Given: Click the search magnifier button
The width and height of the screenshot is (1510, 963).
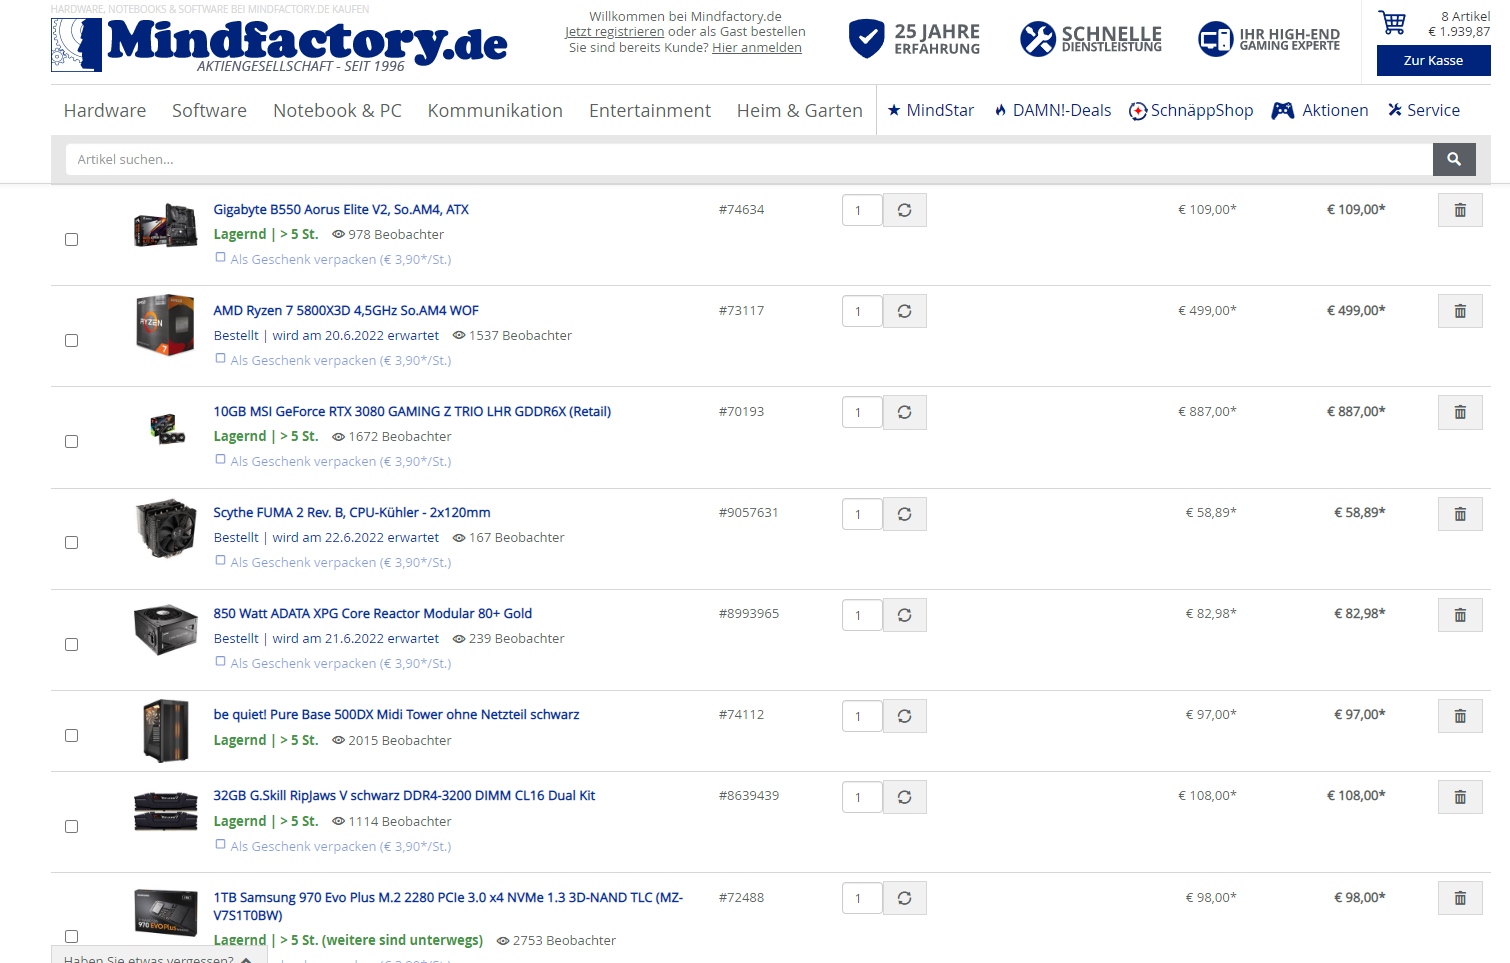Looking at the screenshot, I should point(1454,159).
